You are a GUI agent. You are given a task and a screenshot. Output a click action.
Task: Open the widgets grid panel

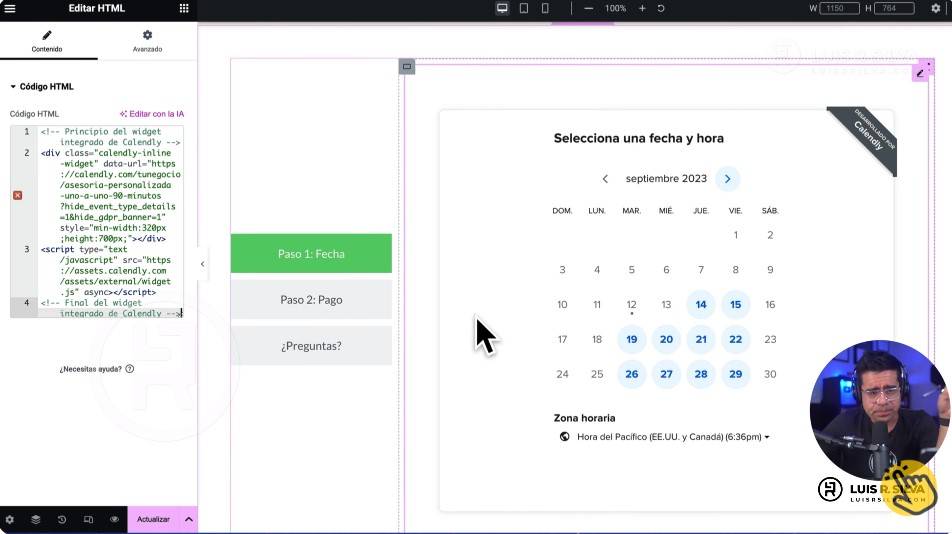[184, 8]
